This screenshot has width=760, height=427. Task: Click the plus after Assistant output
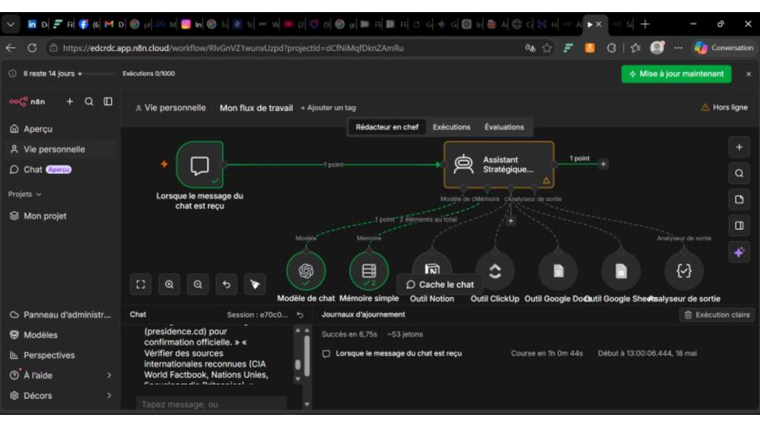tap(603, 164)
